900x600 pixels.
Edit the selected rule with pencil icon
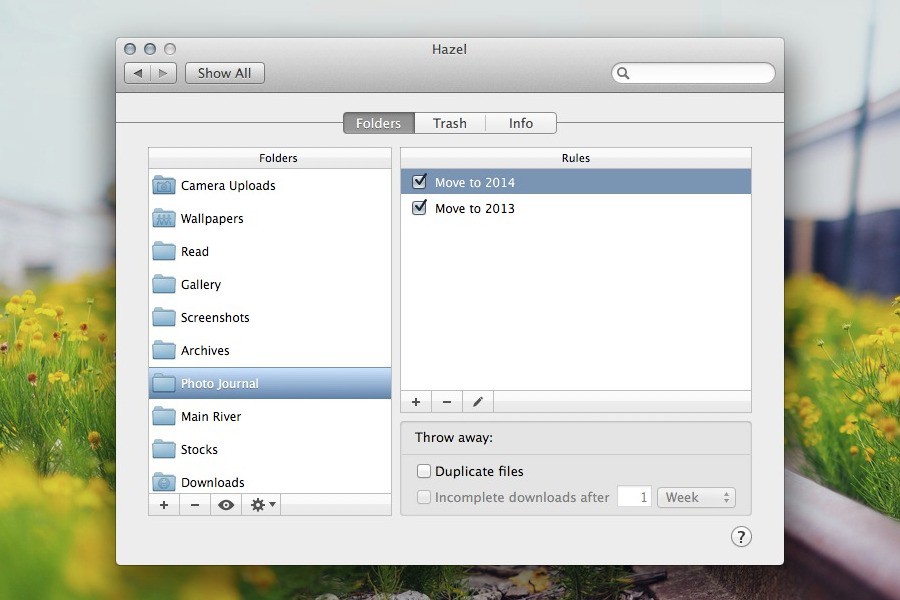pos(478,402)
